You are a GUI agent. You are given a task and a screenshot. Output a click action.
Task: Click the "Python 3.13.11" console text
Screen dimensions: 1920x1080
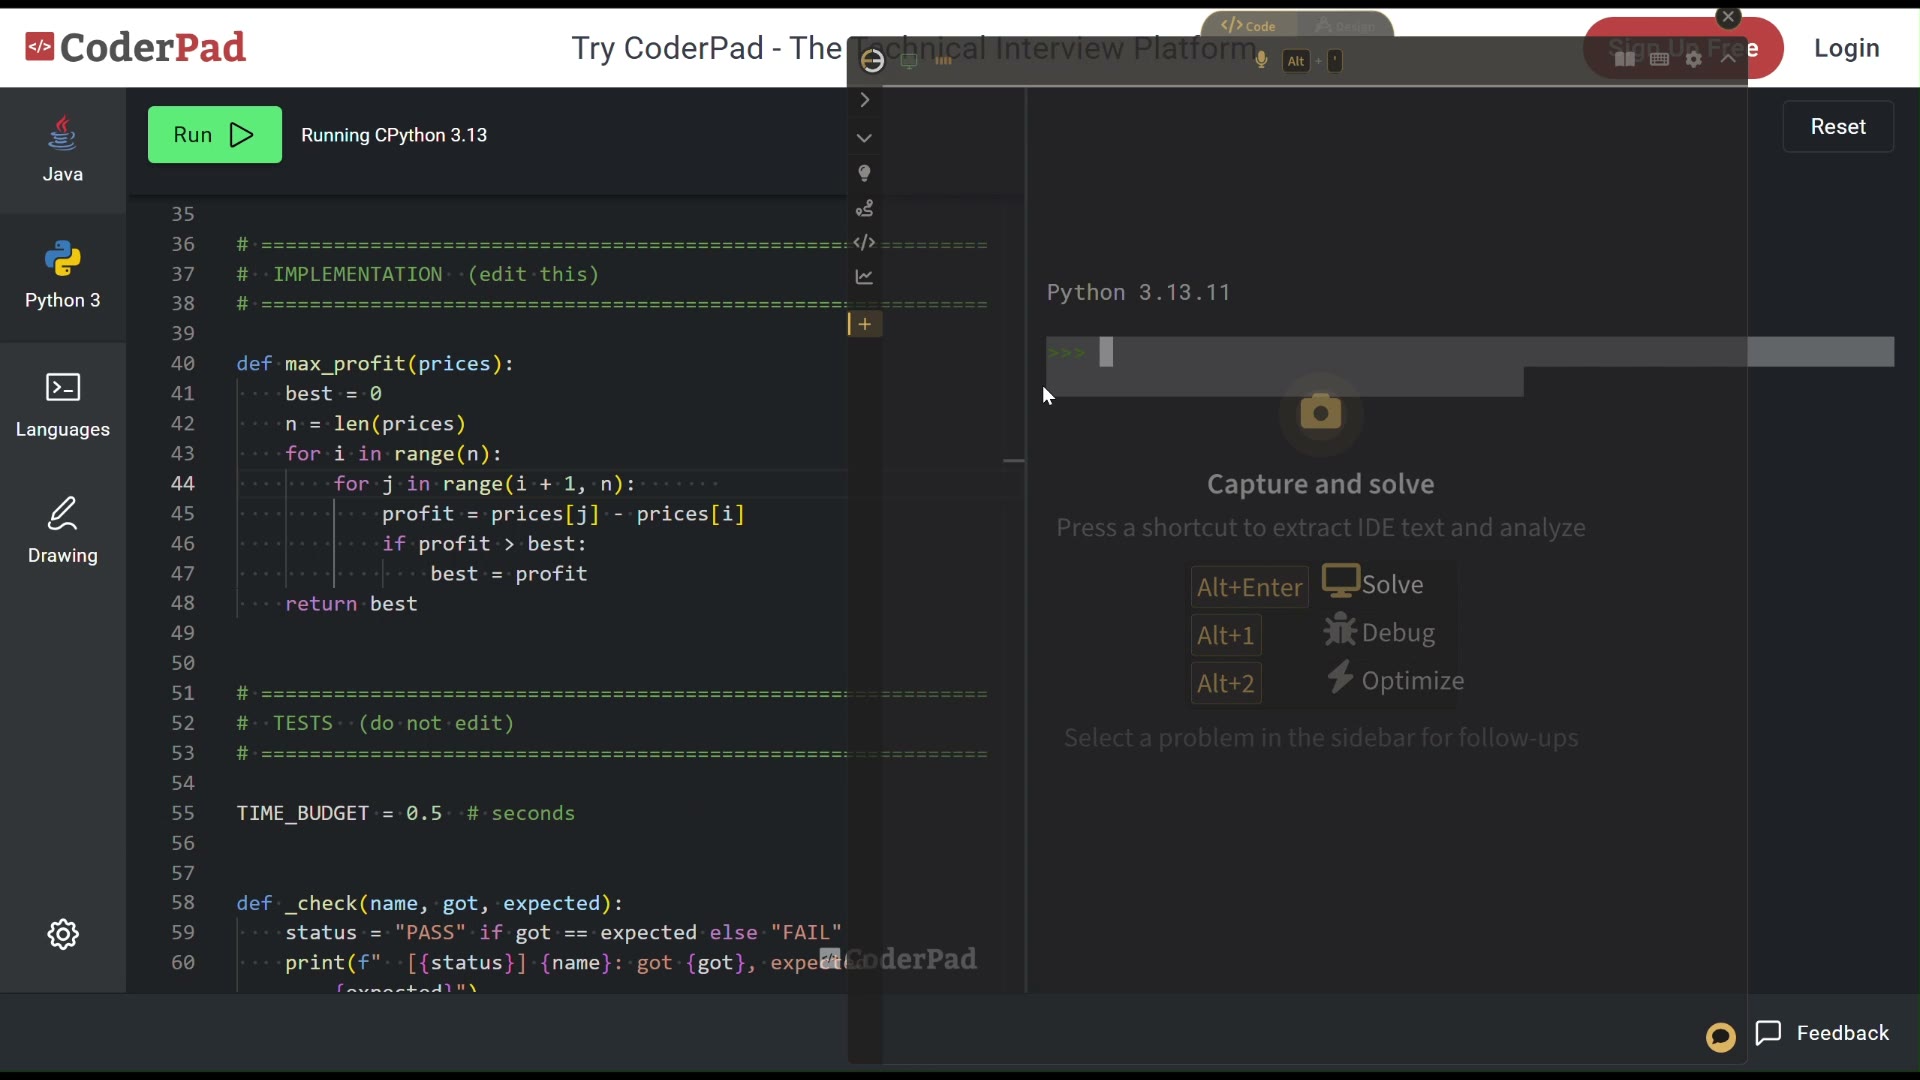pyautogui.click(x=1138, y=292)
